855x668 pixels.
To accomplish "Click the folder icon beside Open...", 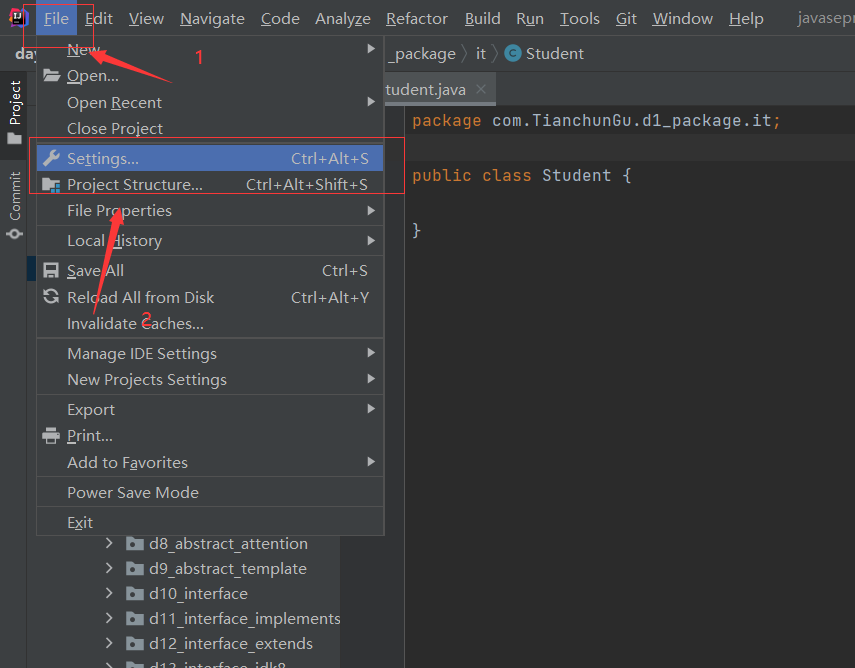I will pos(51,75).
